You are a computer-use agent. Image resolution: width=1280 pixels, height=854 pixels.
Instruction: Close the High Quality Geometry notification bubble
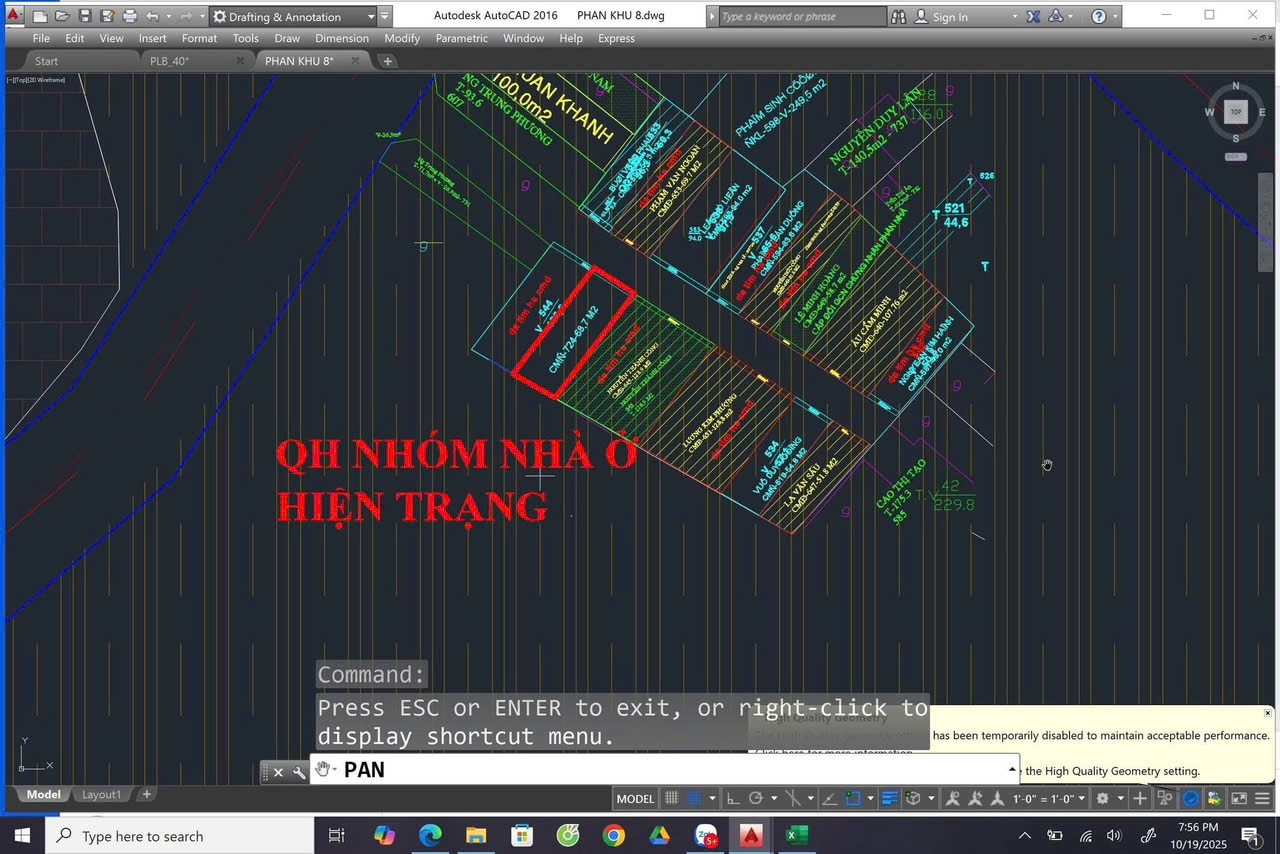1268,712
